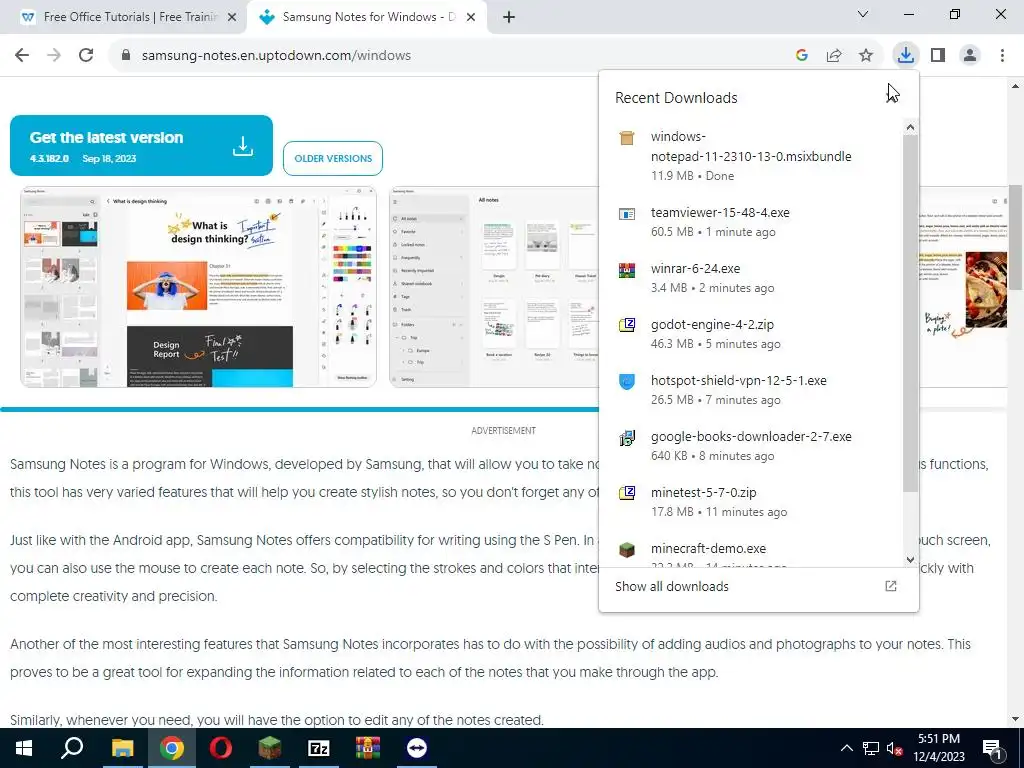The height and width of the screenshot is (768, 1024).
Task: Click the hotspot shield file icon
Action: pyautogui.click(x=627, y=381)
